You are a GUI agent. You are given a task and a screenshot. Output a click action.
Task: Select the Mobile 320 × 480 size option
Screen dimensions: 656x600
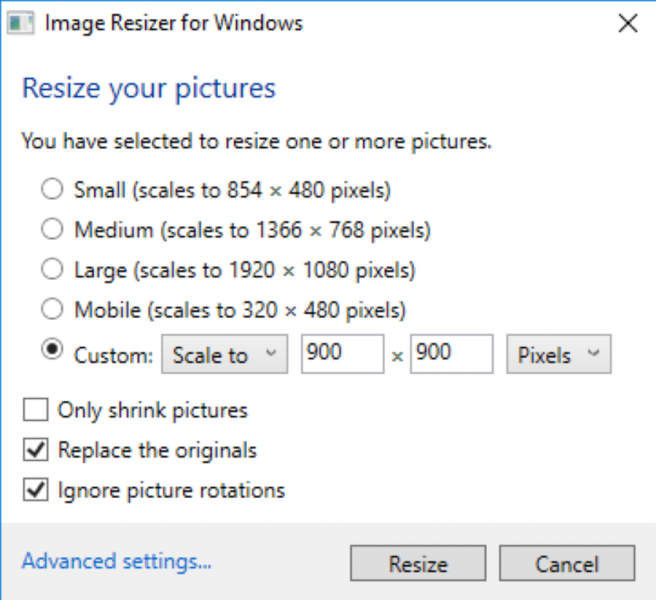51,308
